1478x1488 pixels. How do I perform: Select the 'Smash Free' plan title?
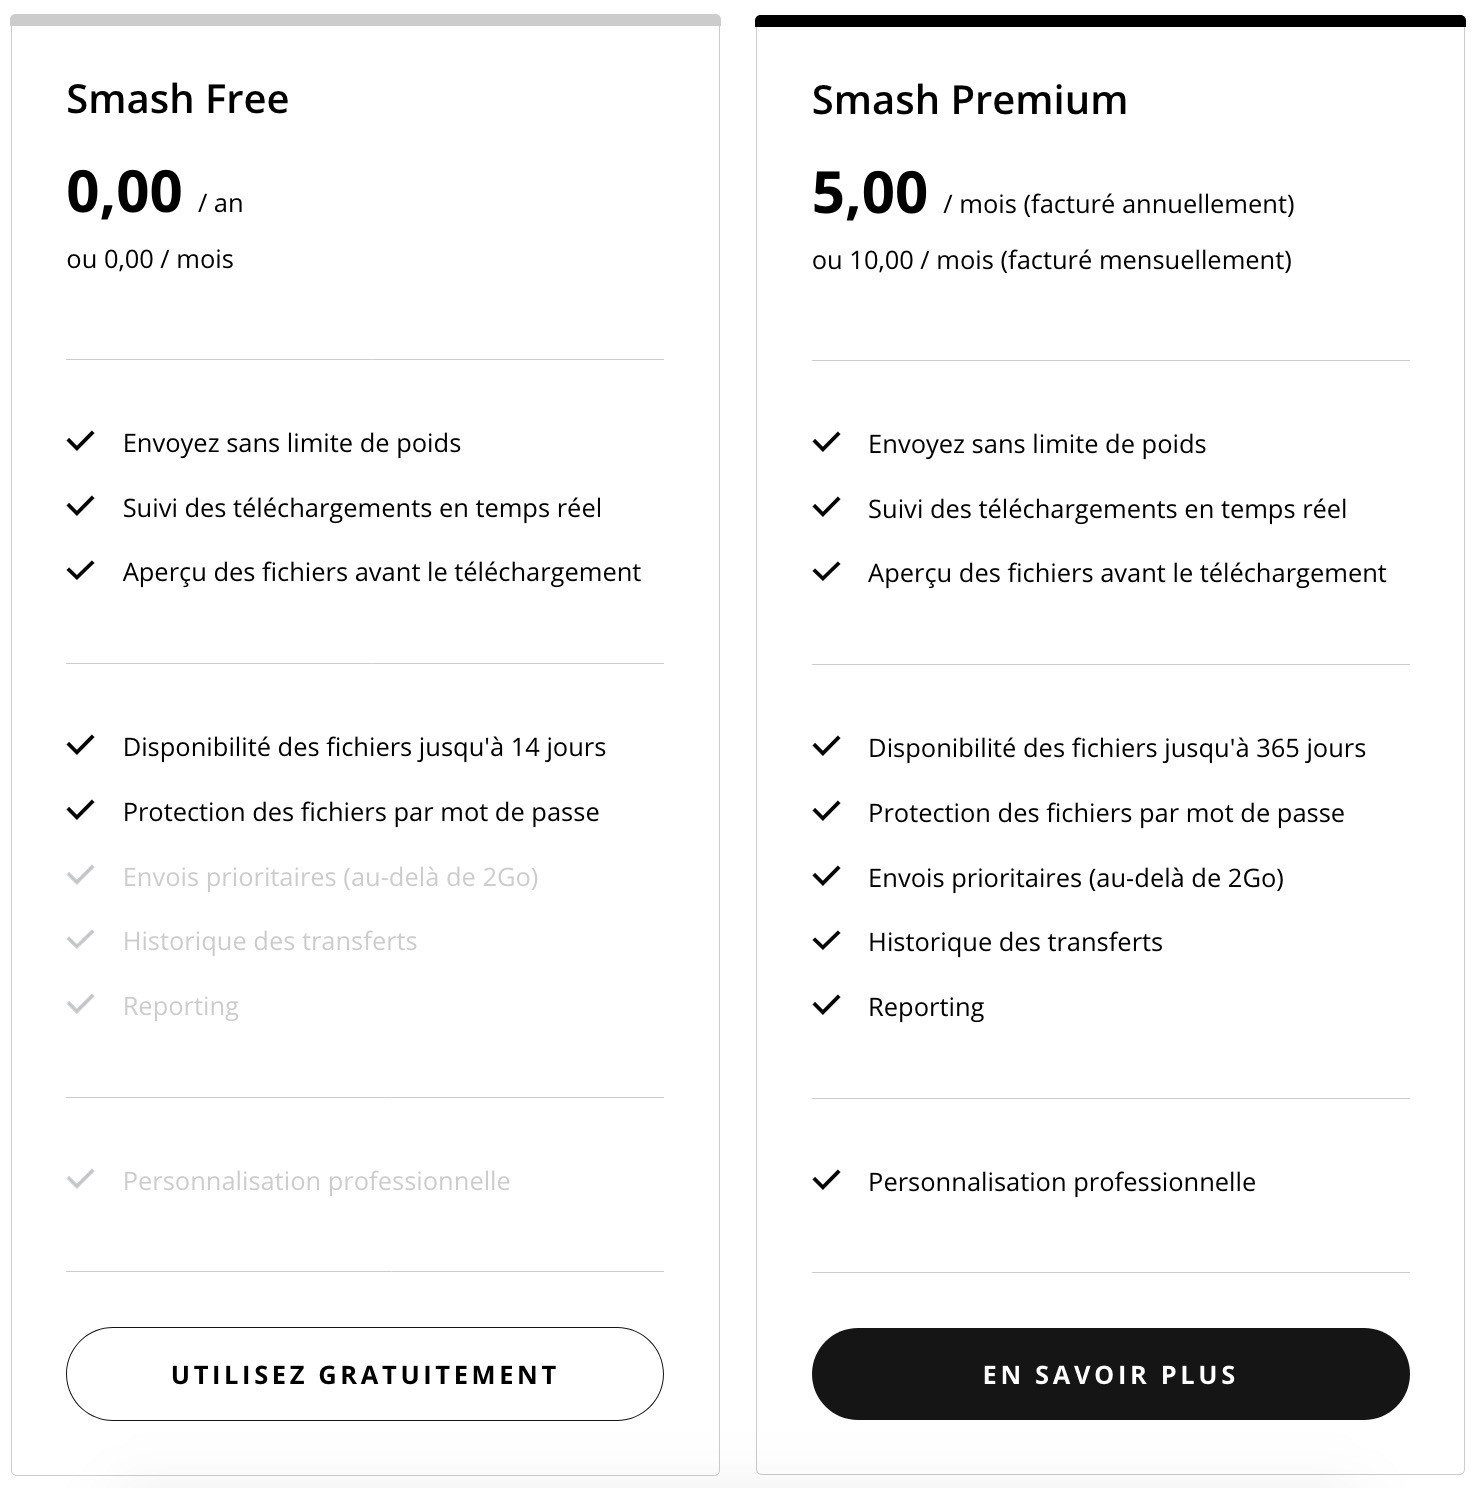177,99
